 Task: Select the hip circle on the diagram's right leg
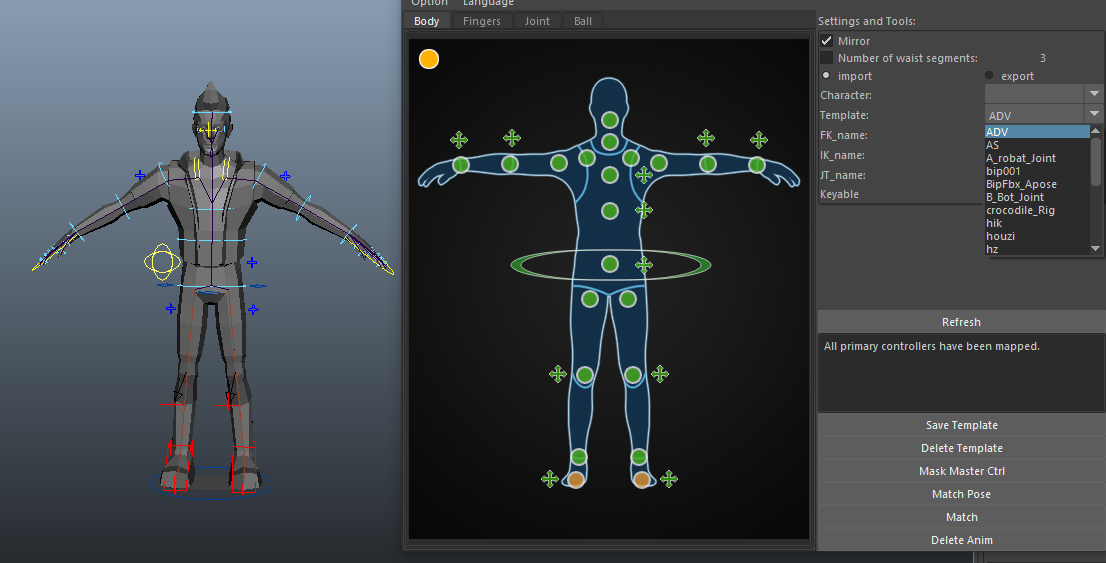(x=628, y=299)
